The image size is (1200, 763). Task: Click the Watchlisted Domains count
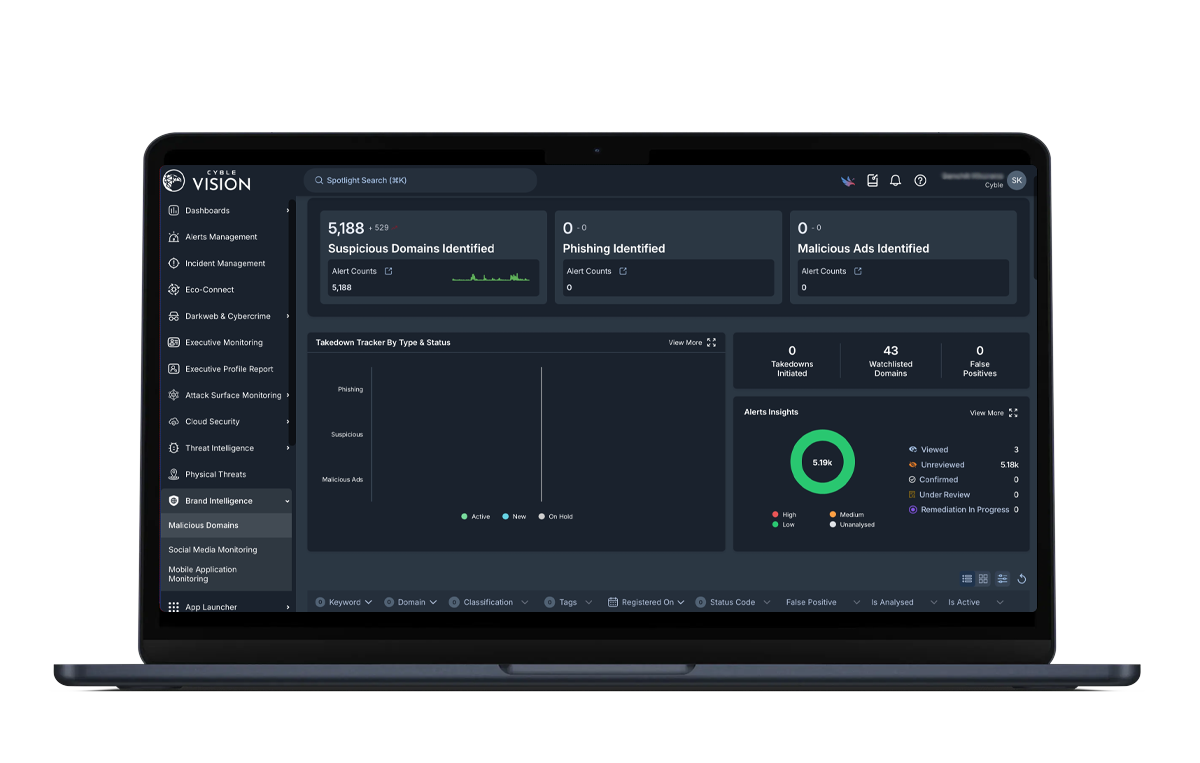coord(891,351)
